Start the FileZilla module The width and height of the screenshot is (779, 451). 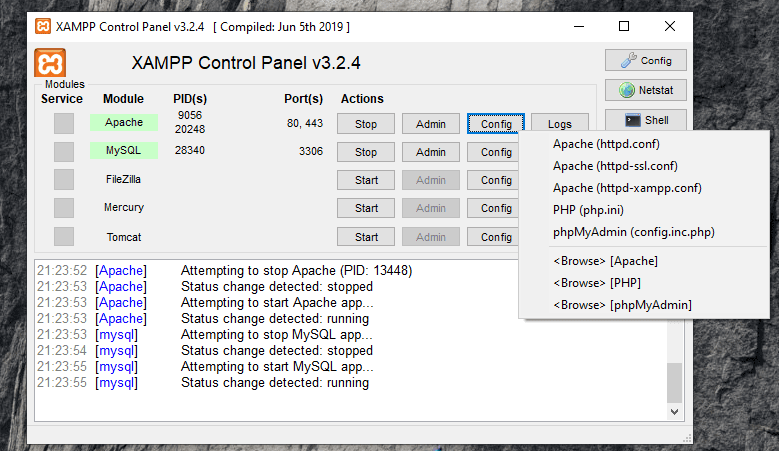[x=366, y=180]
